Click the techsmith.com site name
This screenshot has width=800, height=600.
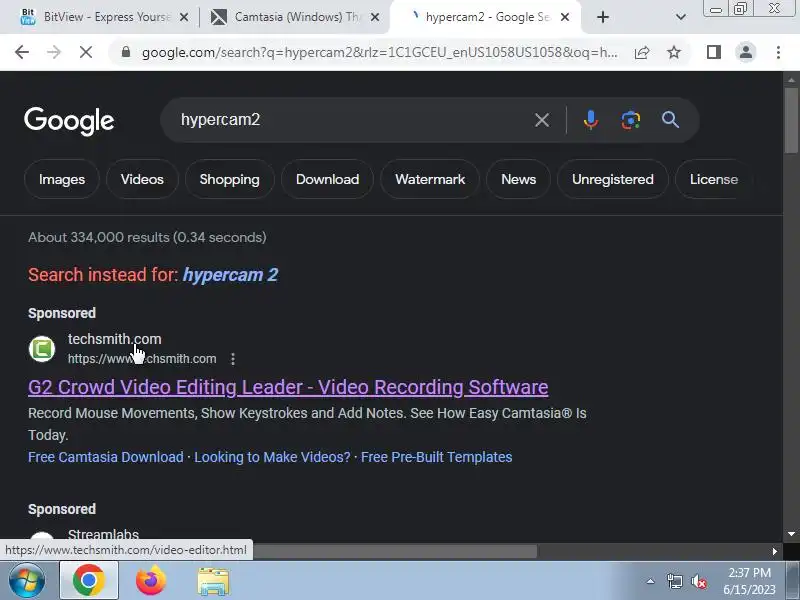point(115,339)
